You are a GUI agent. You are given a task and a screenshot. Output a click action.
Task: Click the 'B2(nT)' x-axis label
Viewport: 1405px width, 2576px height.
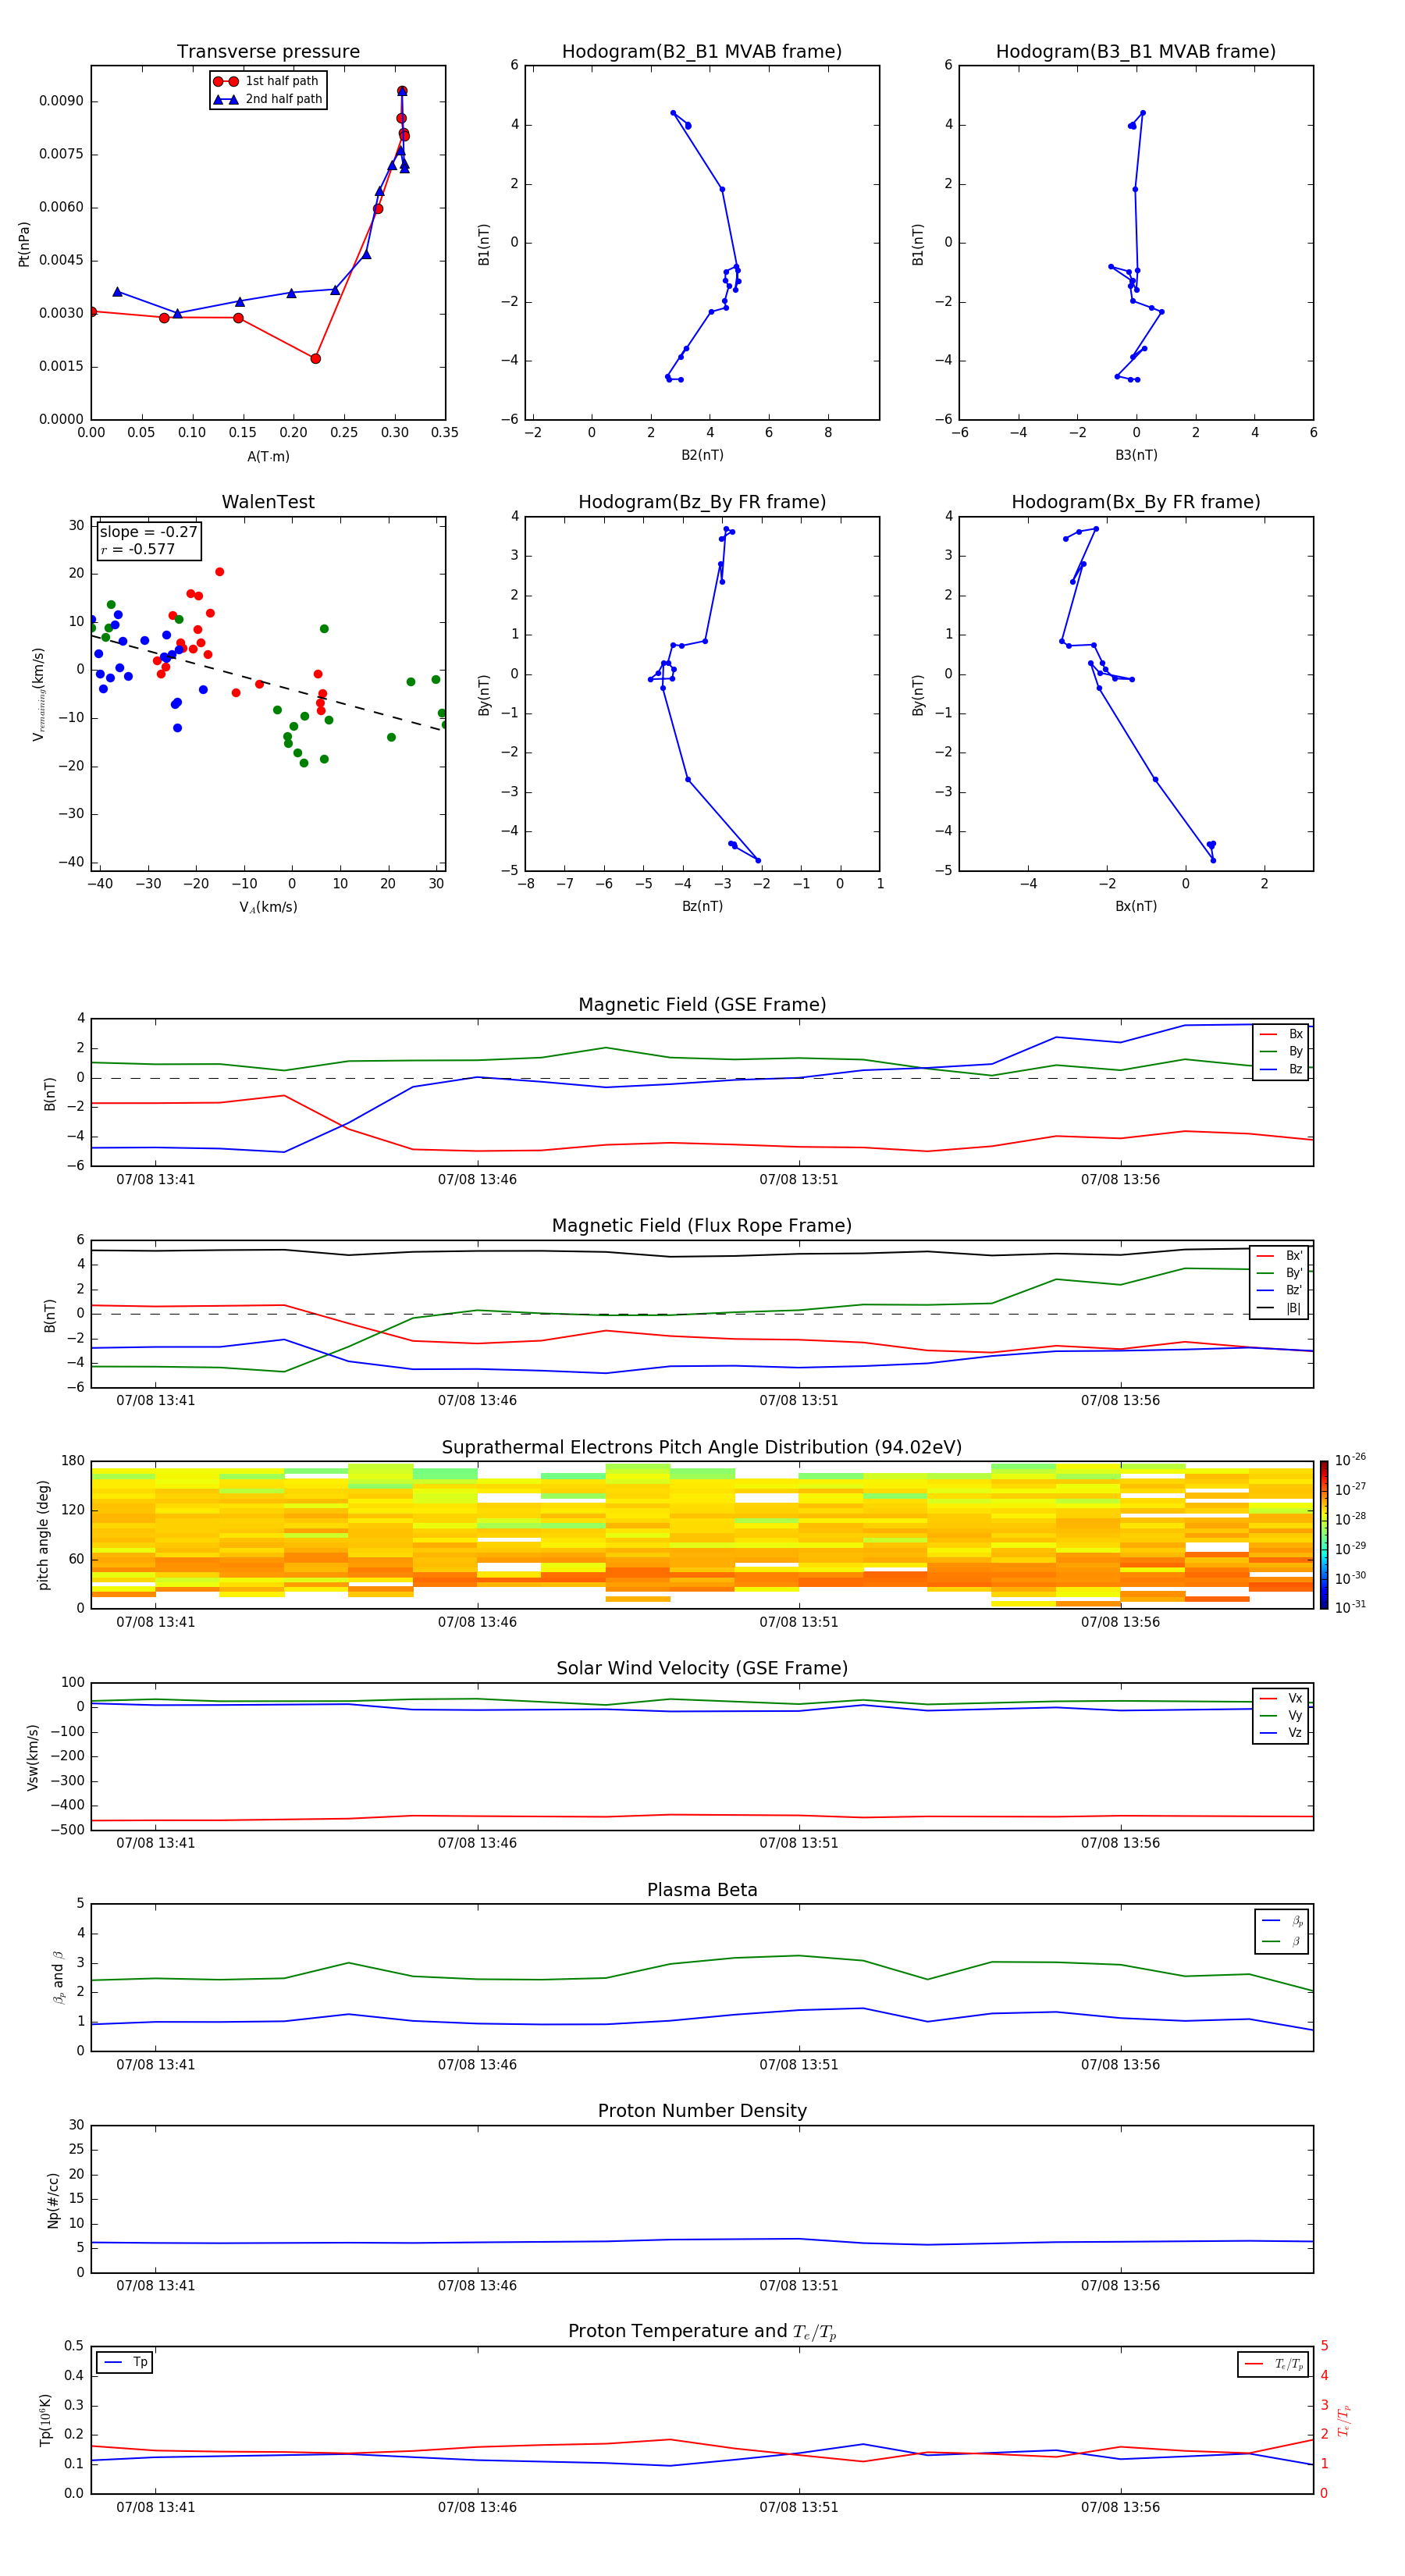pos(702,455)
